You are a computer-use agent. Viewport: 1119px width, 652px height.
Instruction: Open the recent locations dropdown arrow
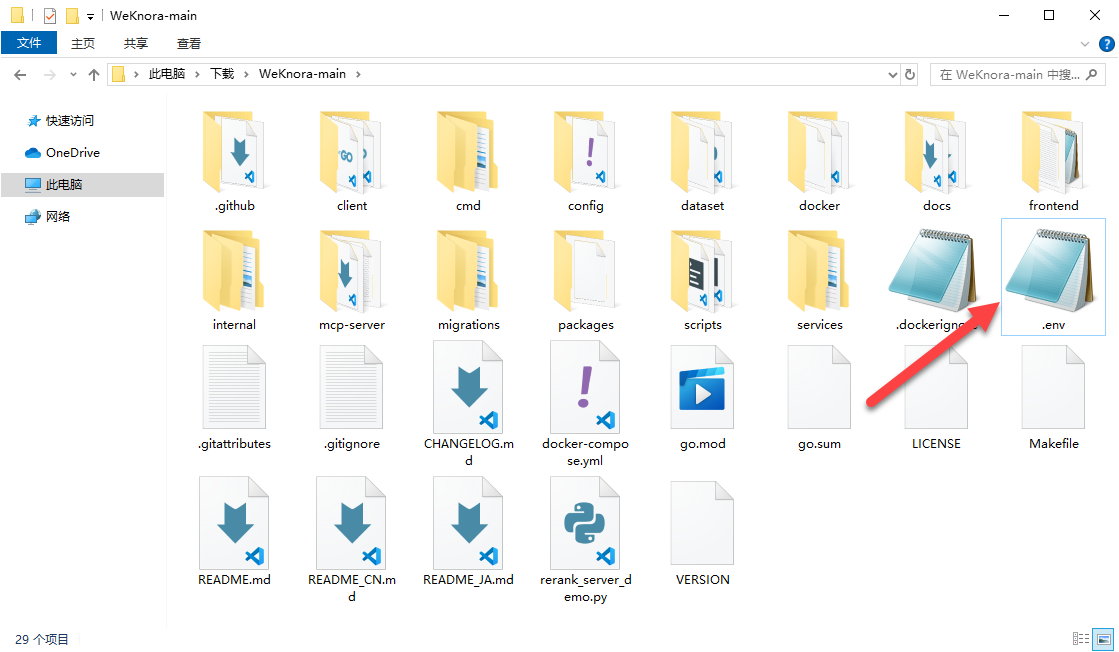pos(73,75)
